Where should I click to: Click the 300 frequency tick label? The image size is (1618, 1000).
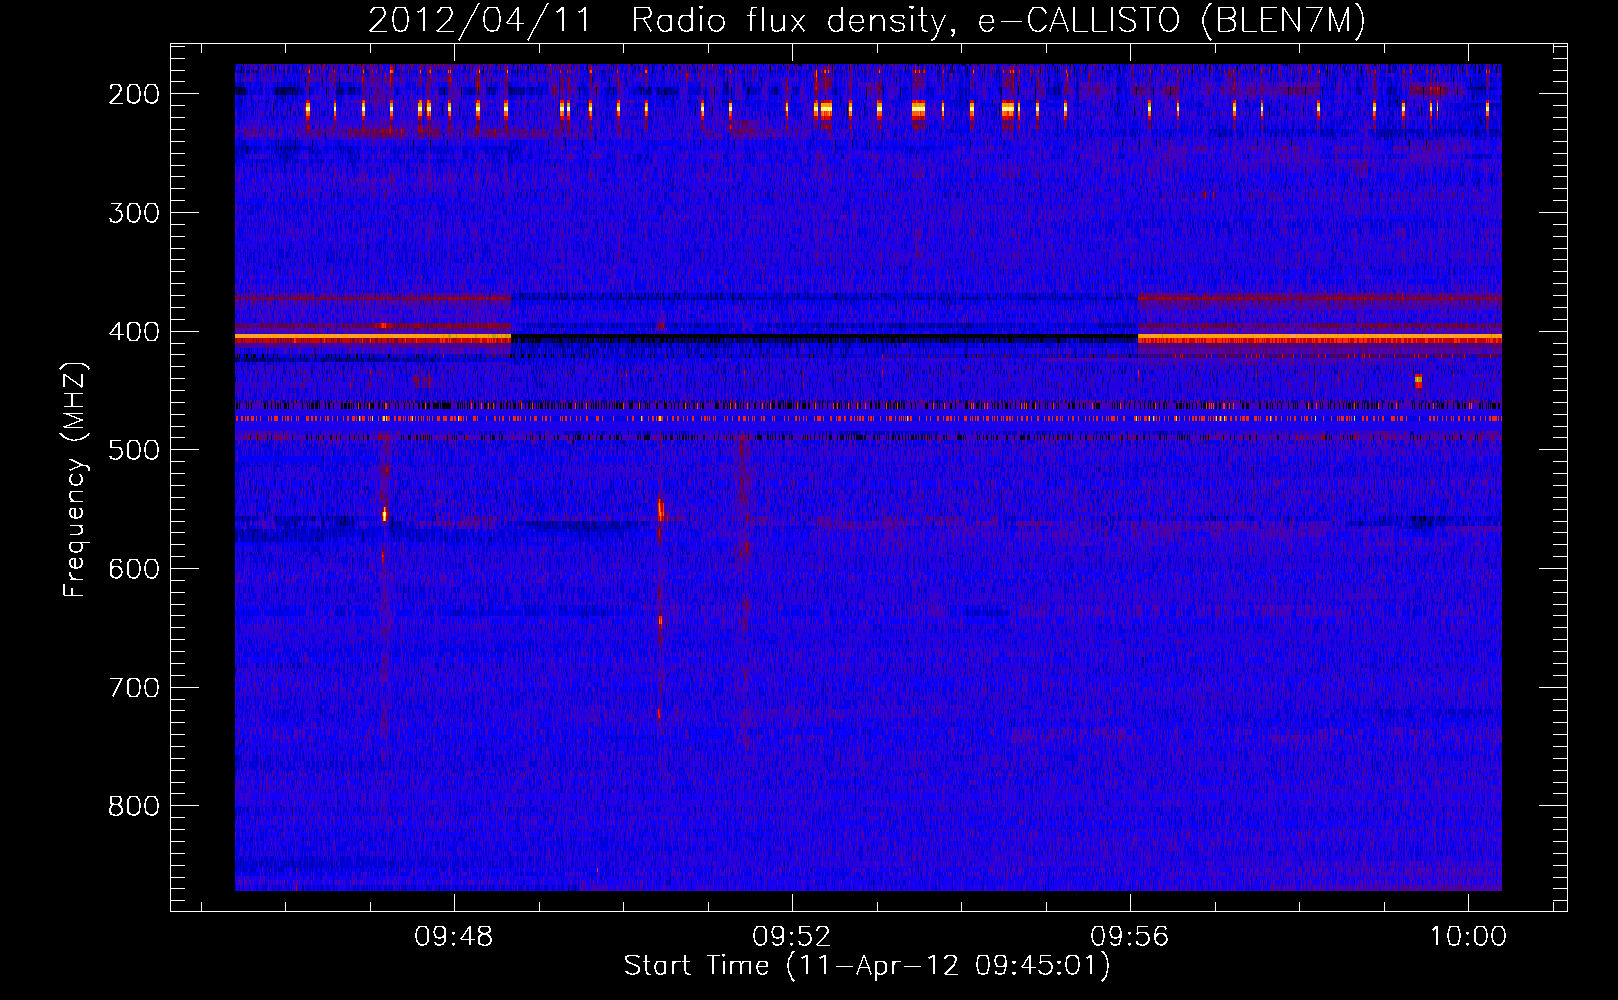[134, 213]
